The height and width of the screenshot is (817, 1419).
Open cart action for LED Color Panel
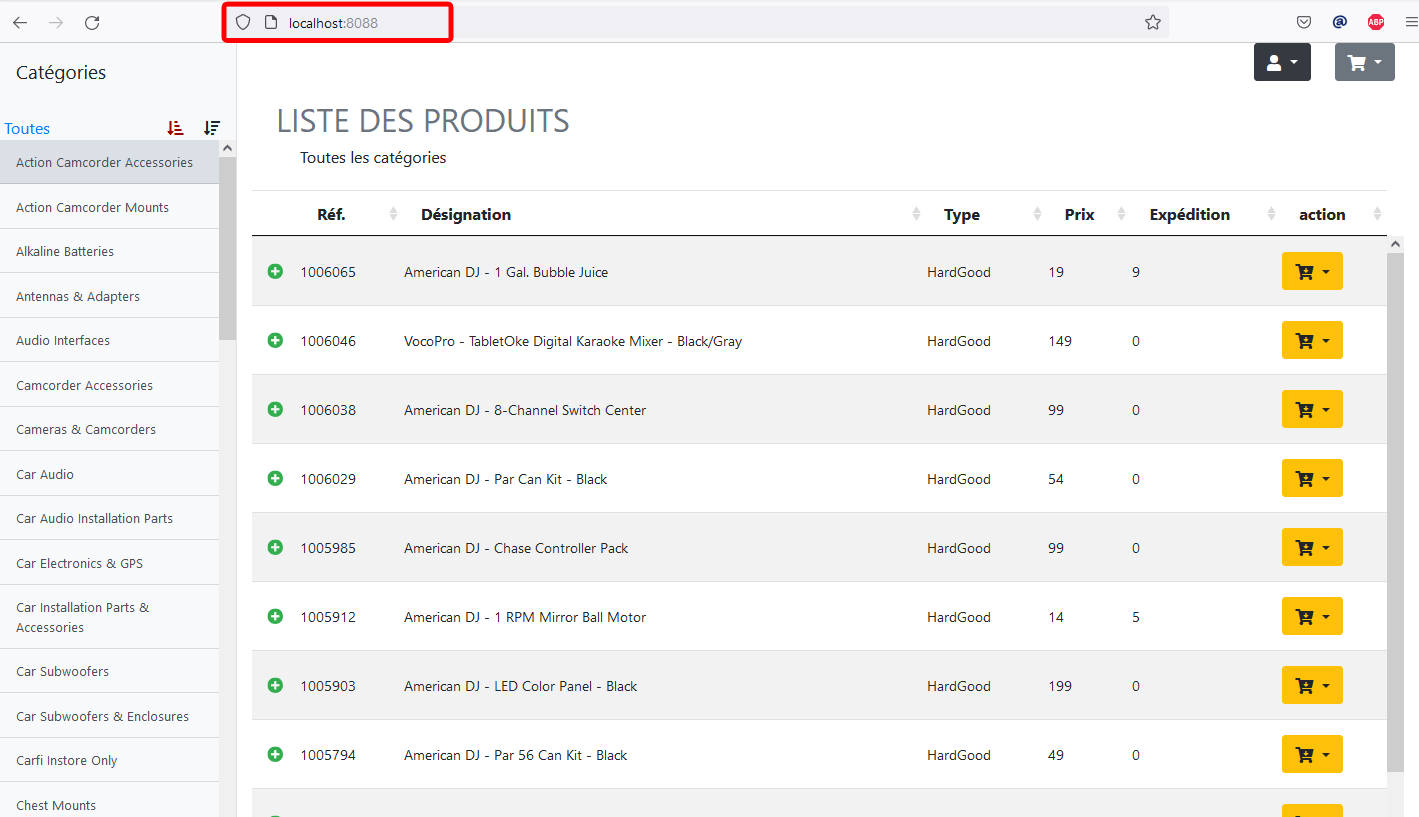[1312, 685]
